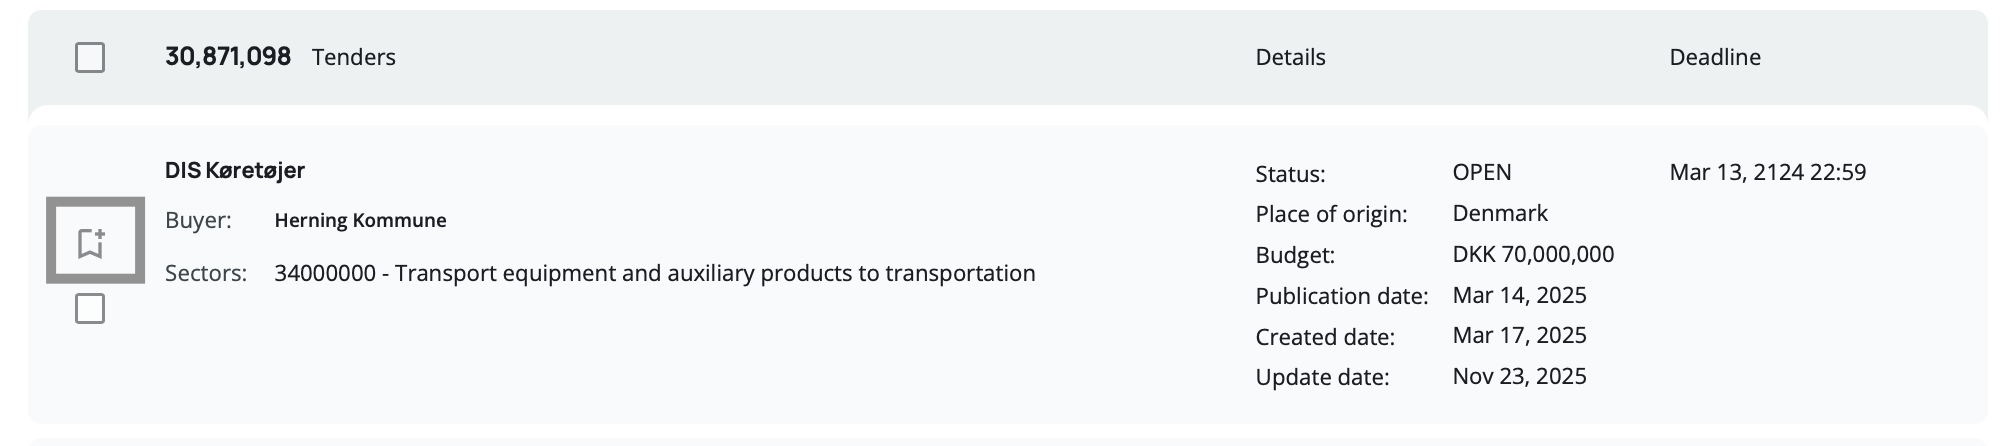Click the Budget field label

point(1294,256)
